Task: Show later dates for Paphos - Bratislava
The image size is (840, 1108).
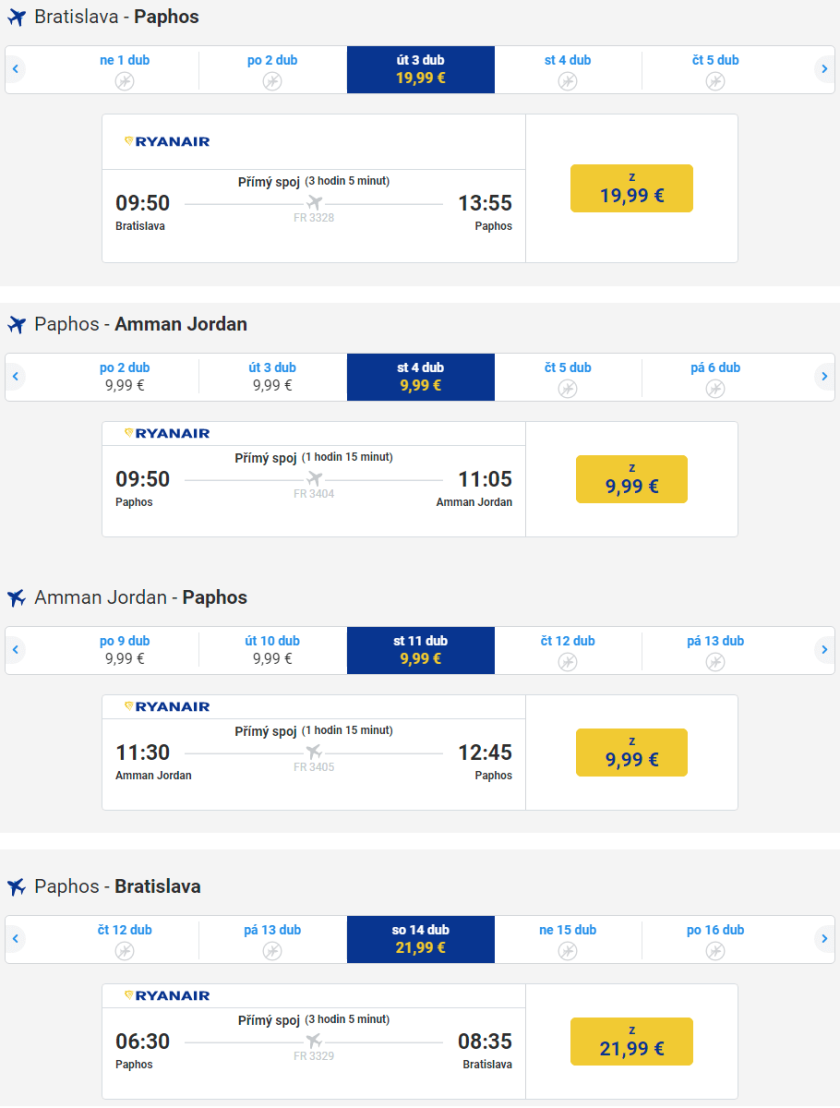Action: (824, 939)
